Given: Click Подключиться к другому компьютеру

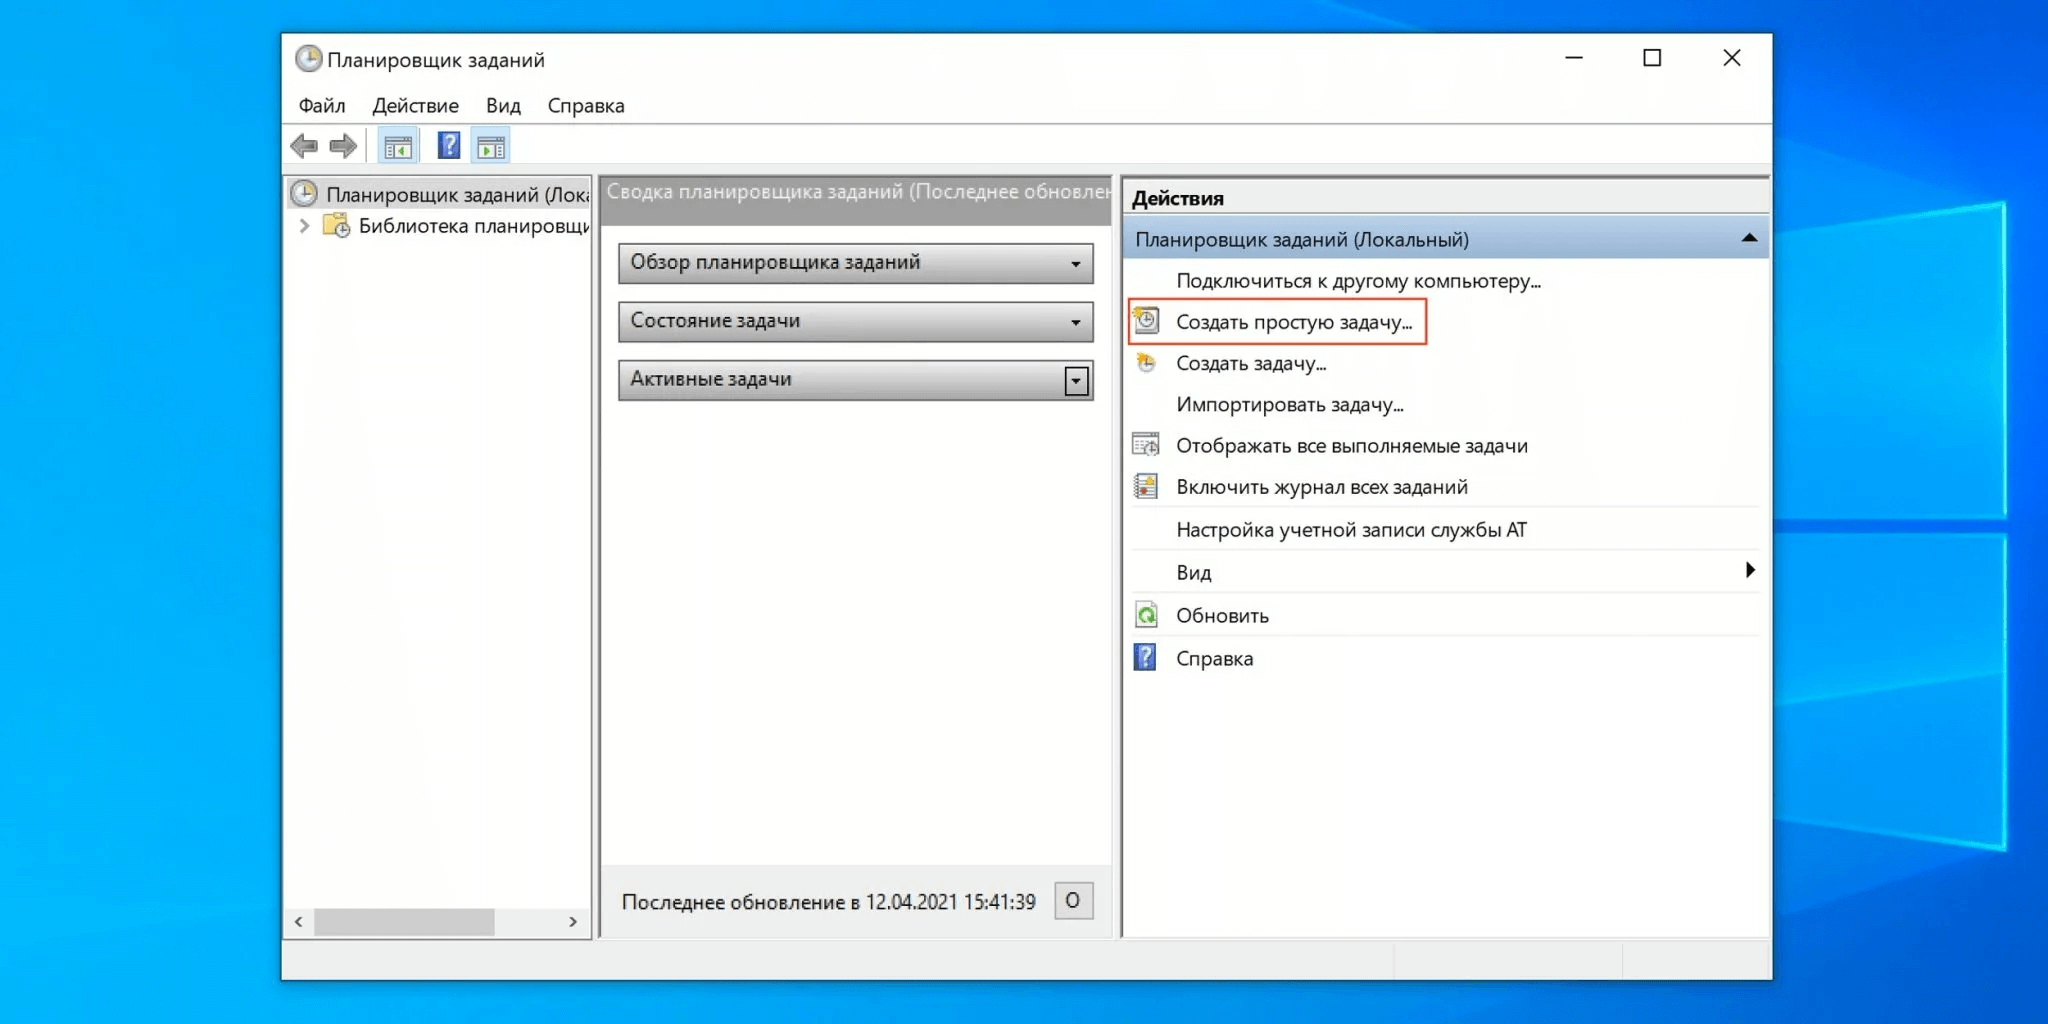Looking at the screenshot, I should [x=1357, y=281].
